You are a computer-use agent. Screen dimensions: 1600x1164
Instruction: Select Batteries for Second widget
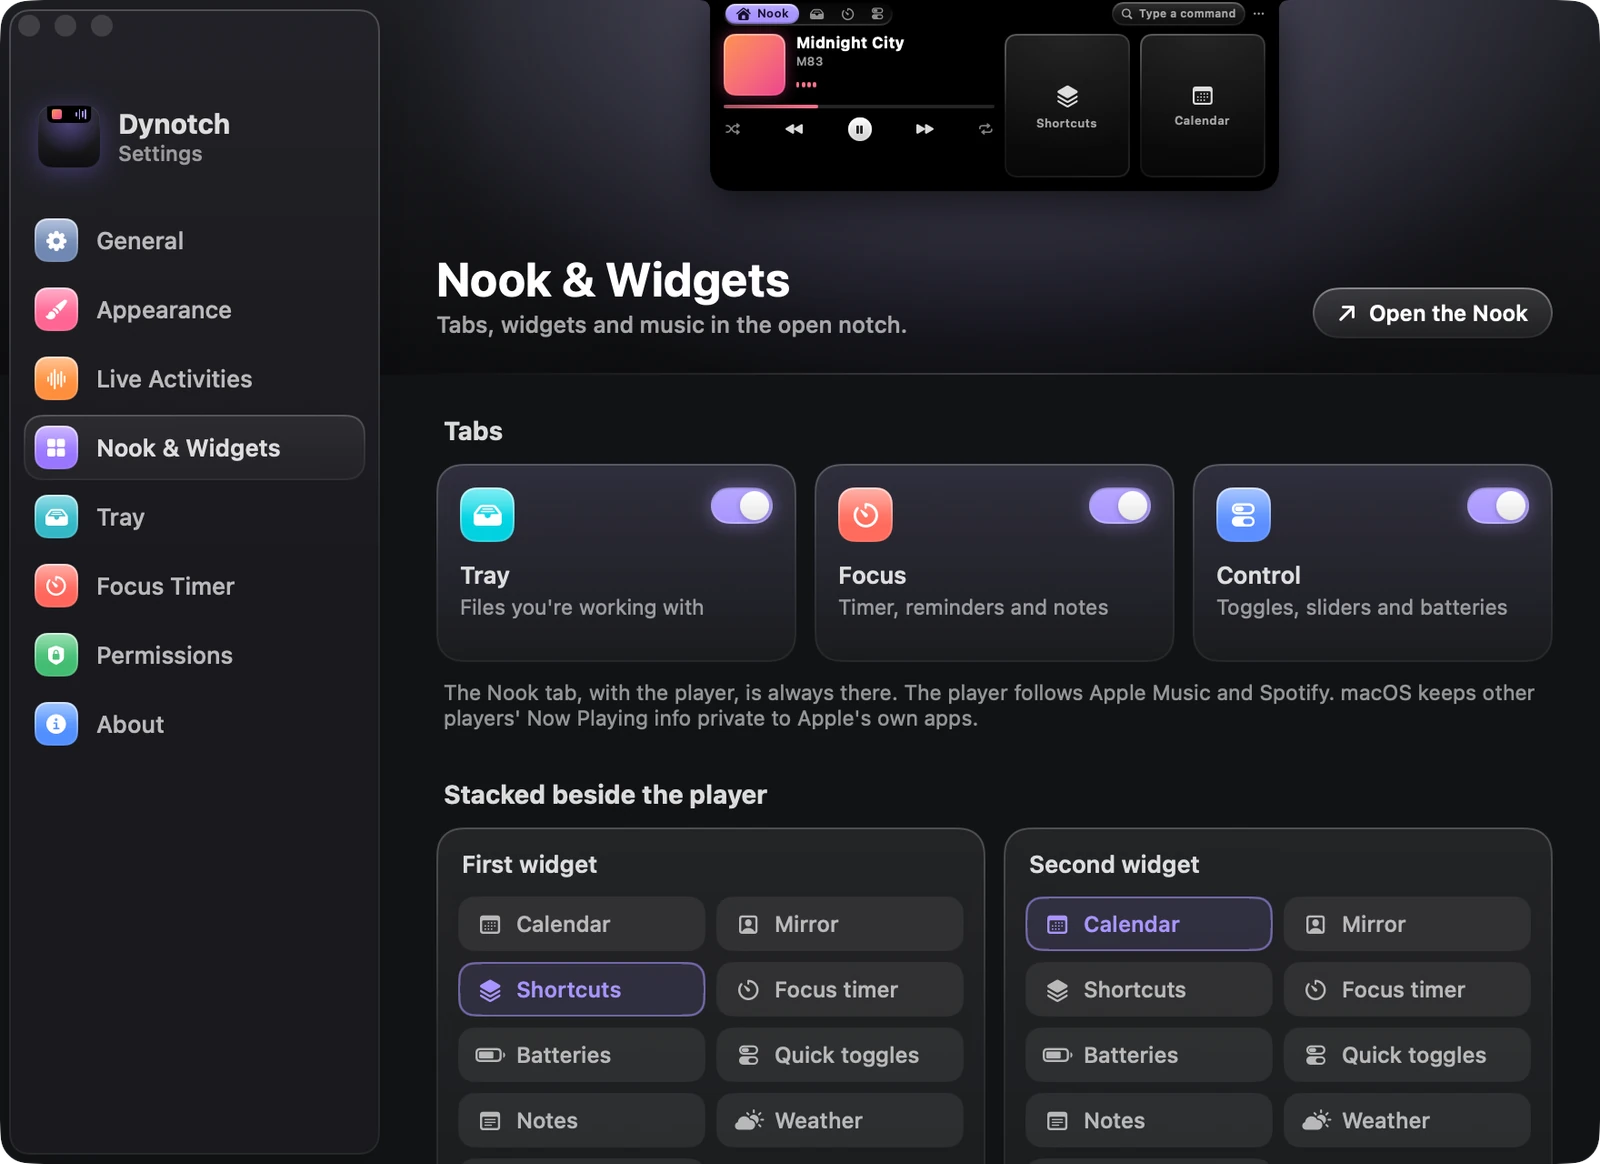point(1149,1055)
